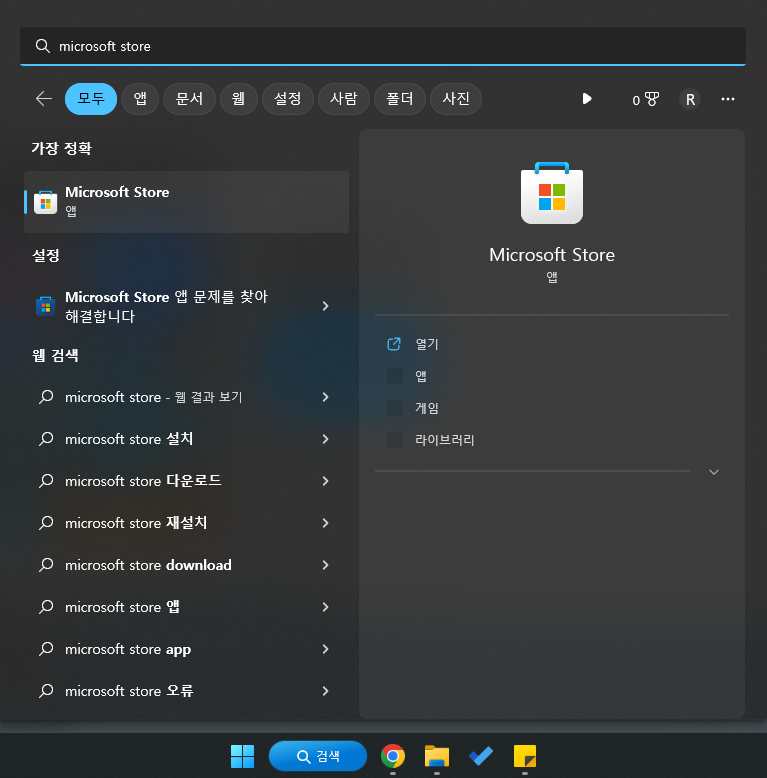Screen dimensions: 767x778
Task: Open the R account avatar
Action: click(690, 99)
